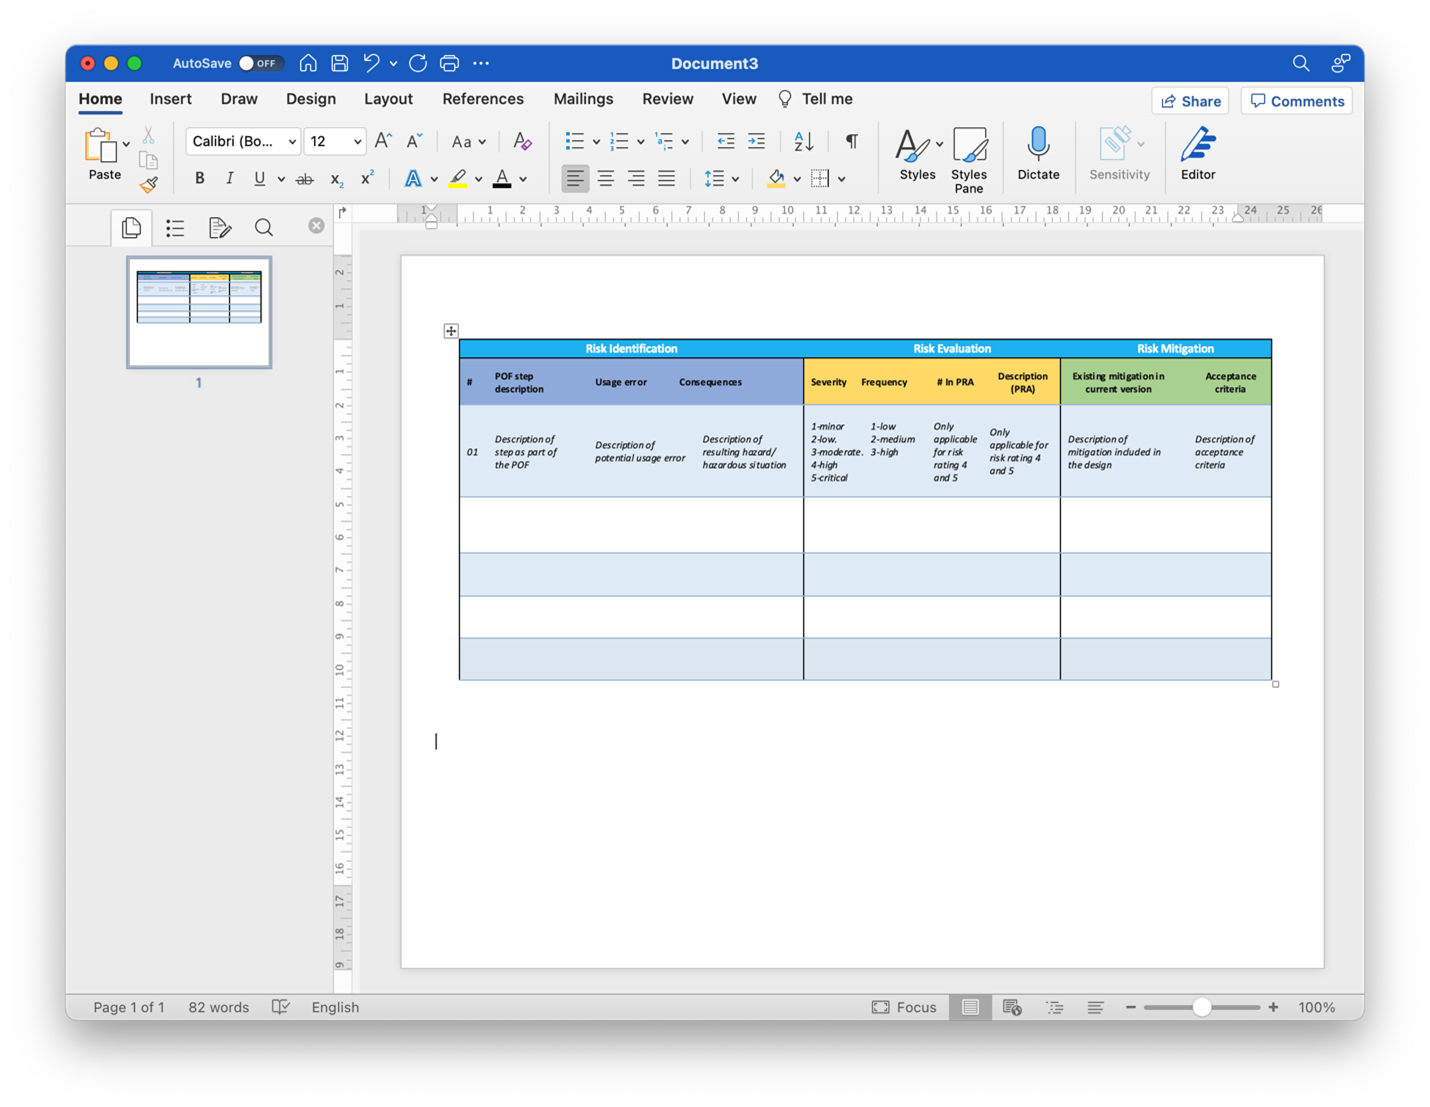Screen dimensions: 1430x1107
Task: Toggle paragraph marks display
Action: 852,141
